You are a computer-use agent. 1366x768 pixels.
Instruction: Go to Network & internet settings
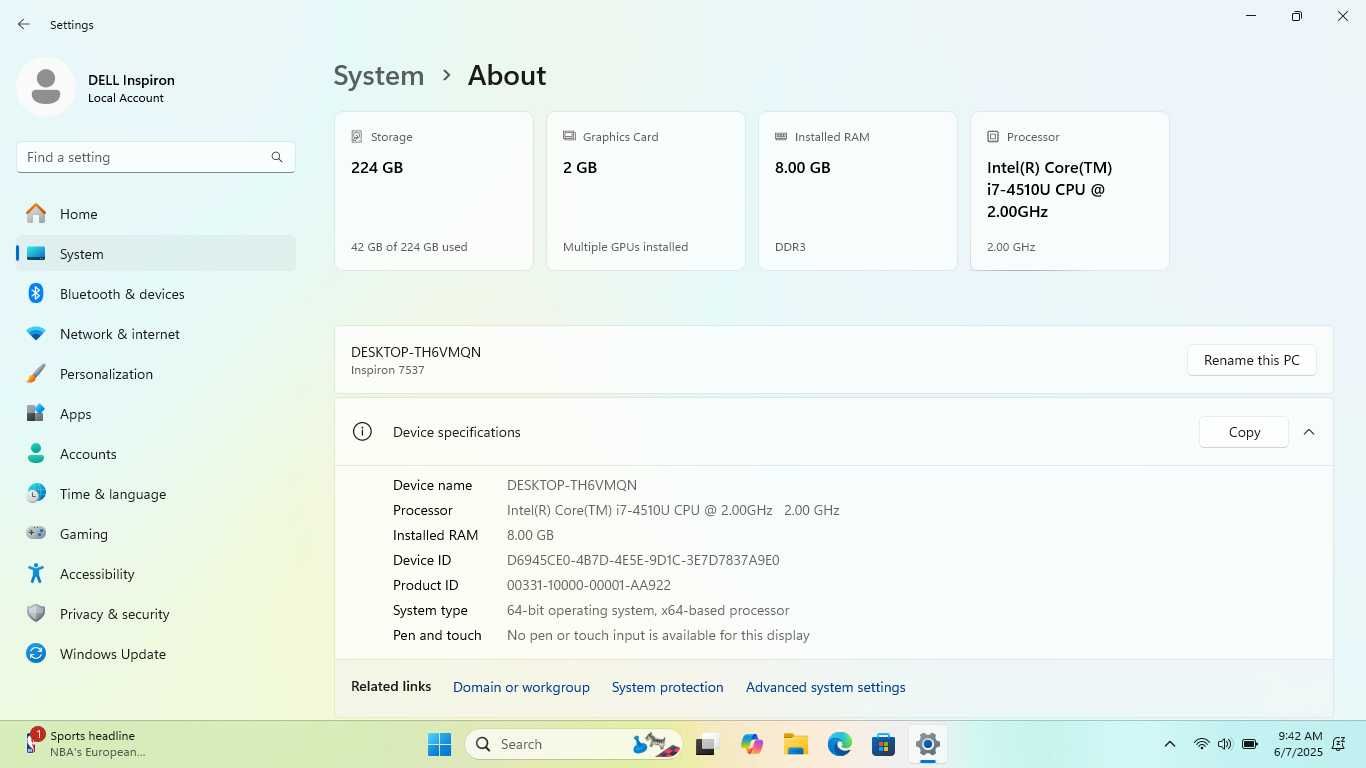156,334
